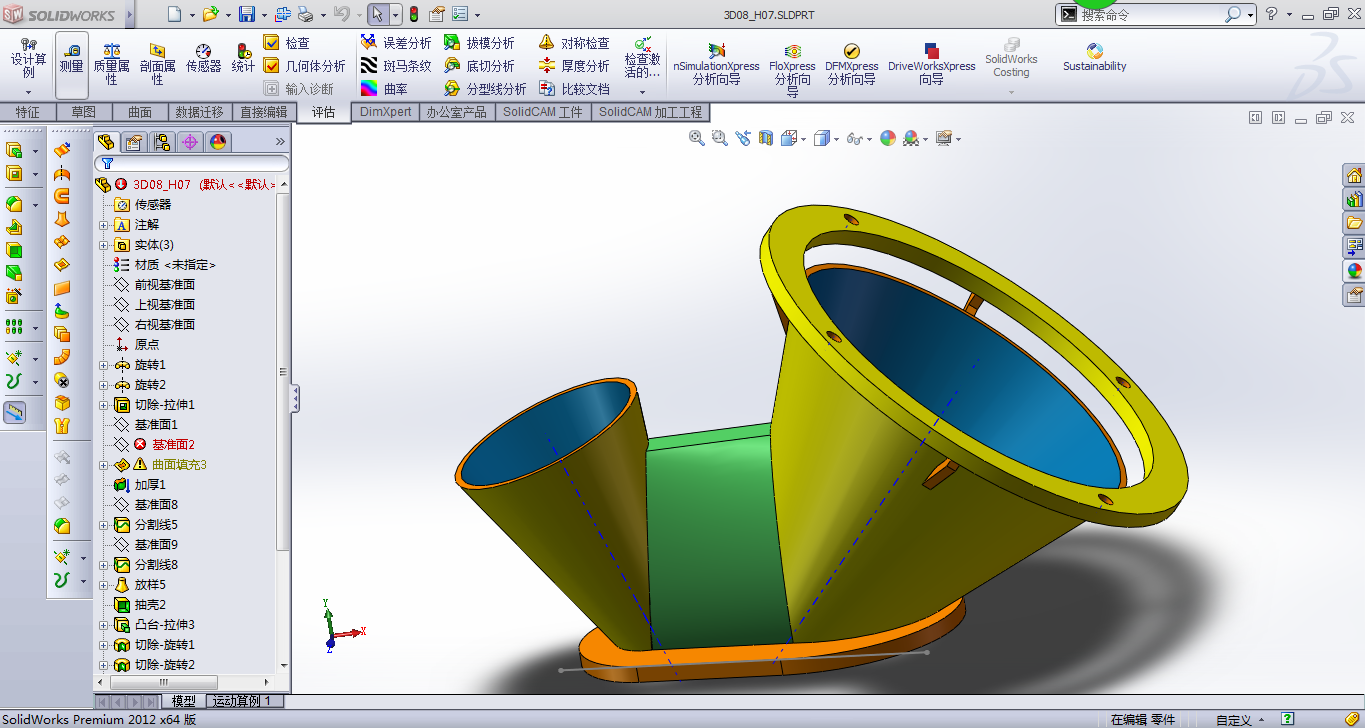Open 质量属性 mass properties

[111, 65]
